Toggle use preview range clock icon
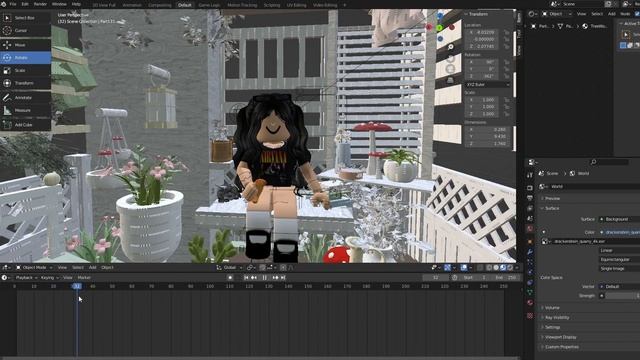 pos(455,278)
